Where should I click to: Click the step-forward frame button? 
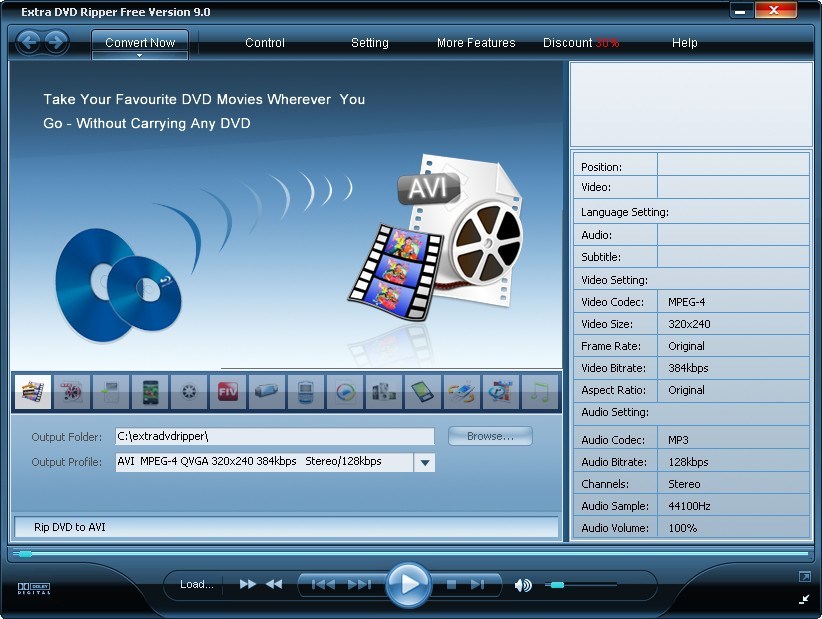(478, 584)
